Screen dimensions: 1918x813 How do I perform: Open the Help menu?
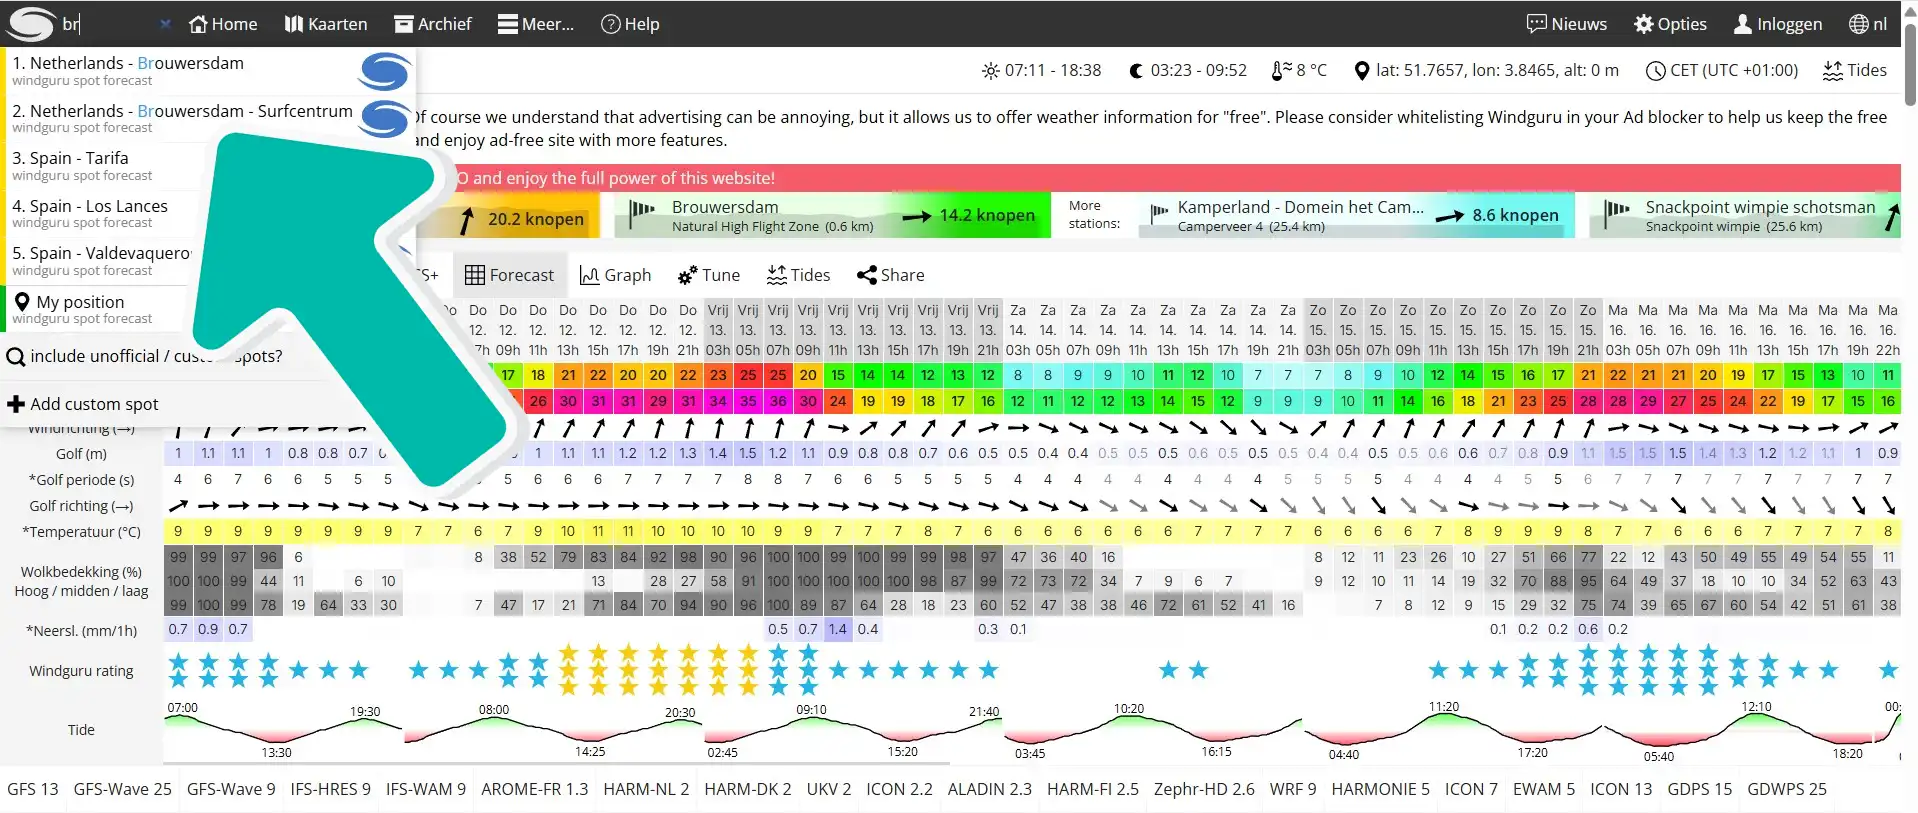tap(630, 24)
